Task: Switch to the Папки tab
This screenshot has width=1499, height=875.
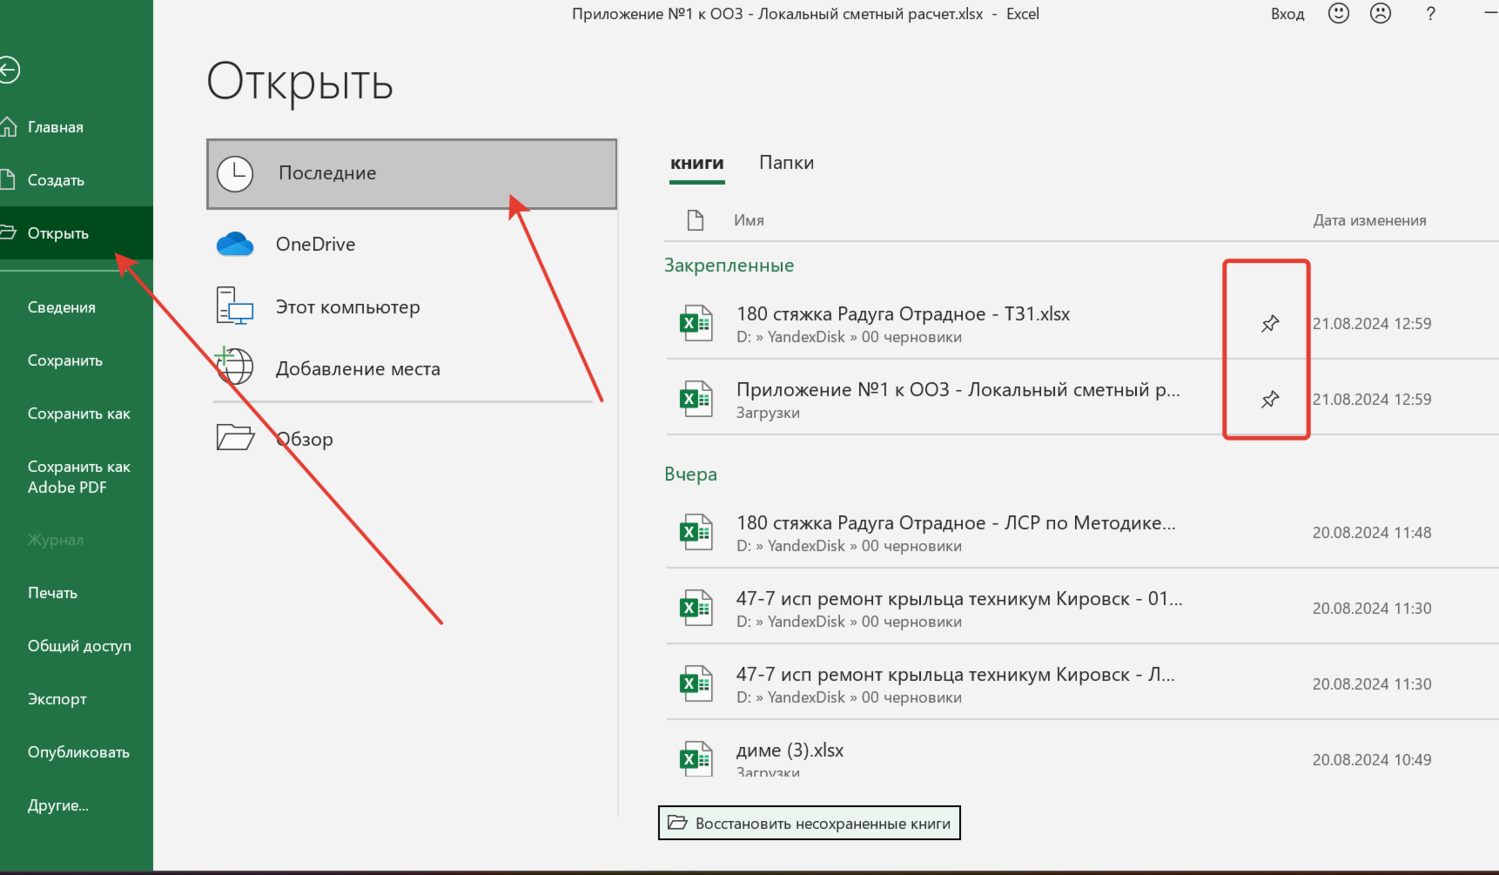Action: tap(786, 163)
